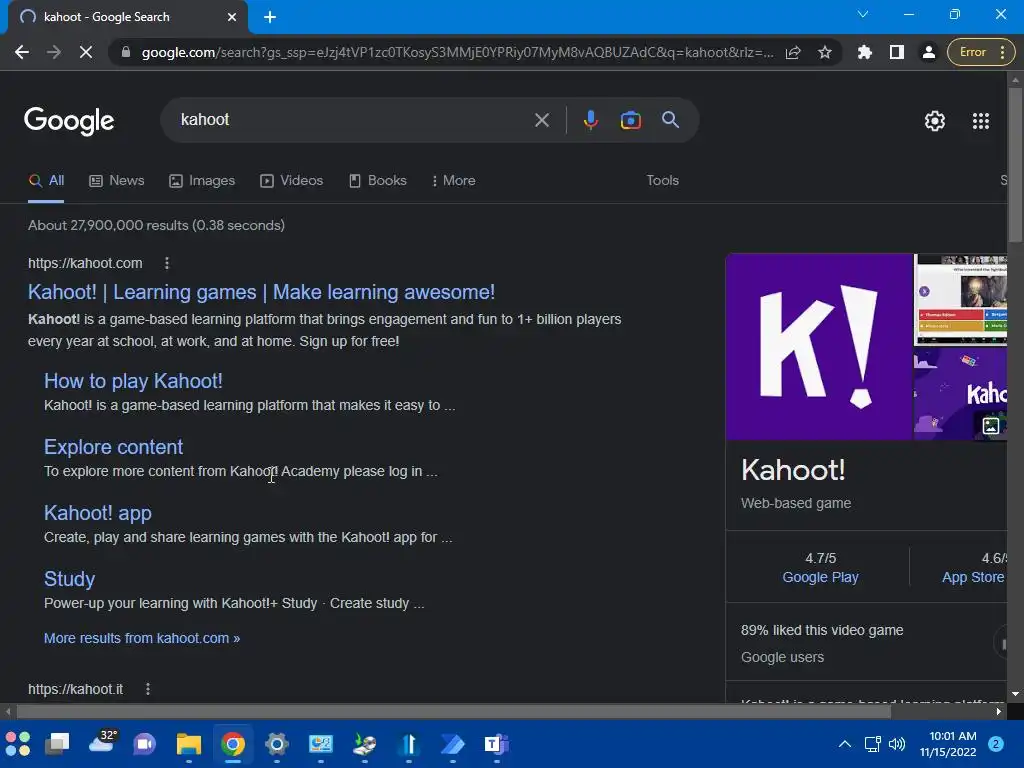The image size is (1024, 768).
Task: Open the options menu beside https://kahoot.it
Action: 148,689
